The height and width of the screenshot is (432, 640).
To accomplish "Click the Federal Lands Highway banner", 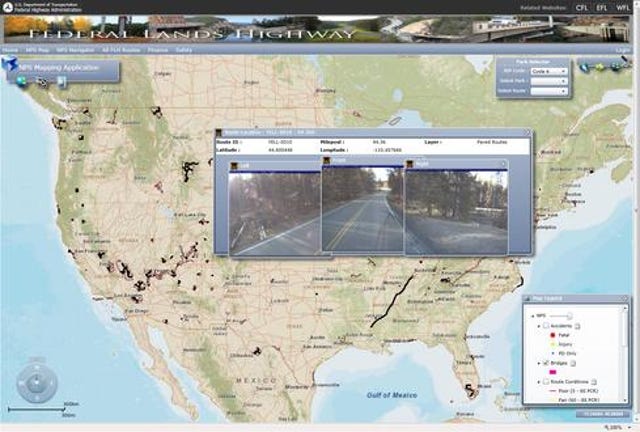I will [x=316, y=29].
